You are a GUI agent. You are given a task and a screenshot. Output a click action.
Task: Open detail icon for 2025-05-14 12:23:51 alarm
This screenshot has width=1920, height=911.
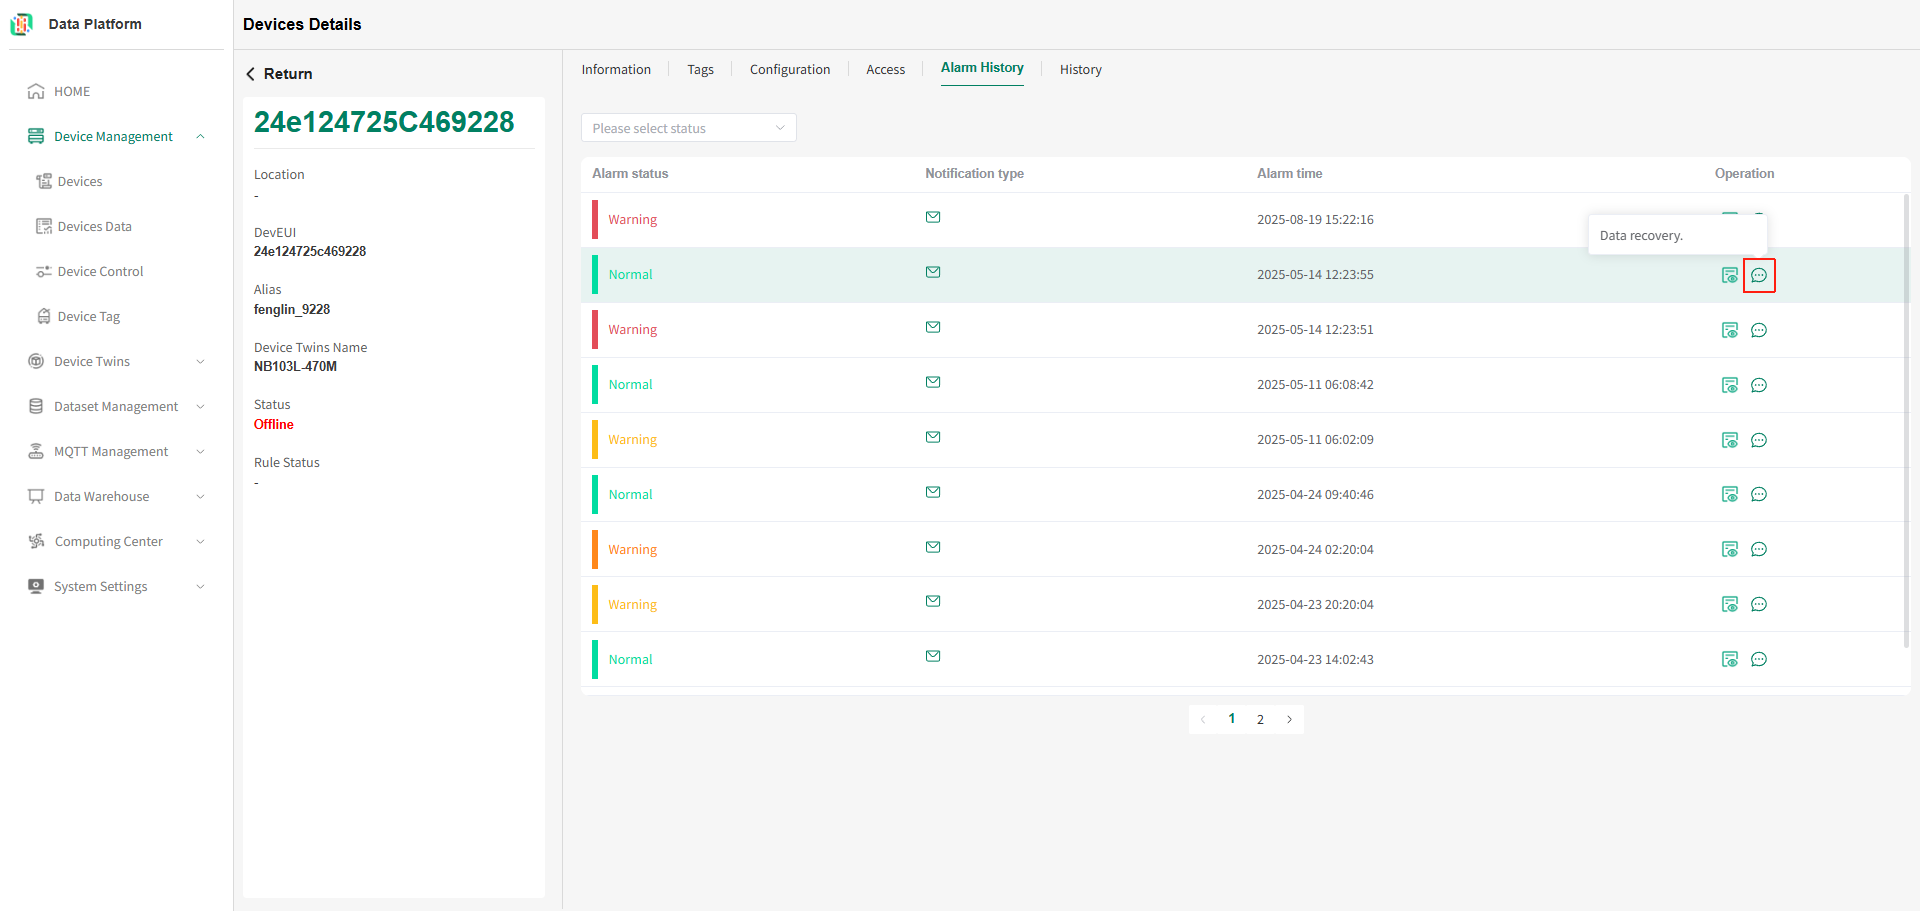pos(1730,330)
